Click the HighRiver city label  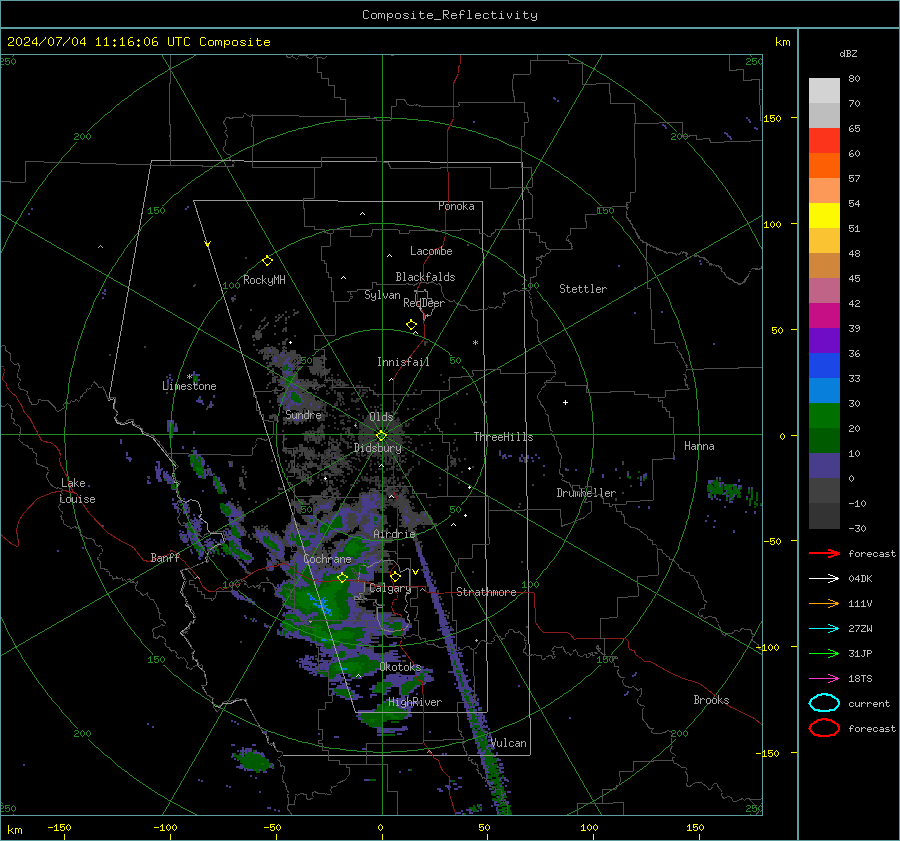click(x=415, y=702)
